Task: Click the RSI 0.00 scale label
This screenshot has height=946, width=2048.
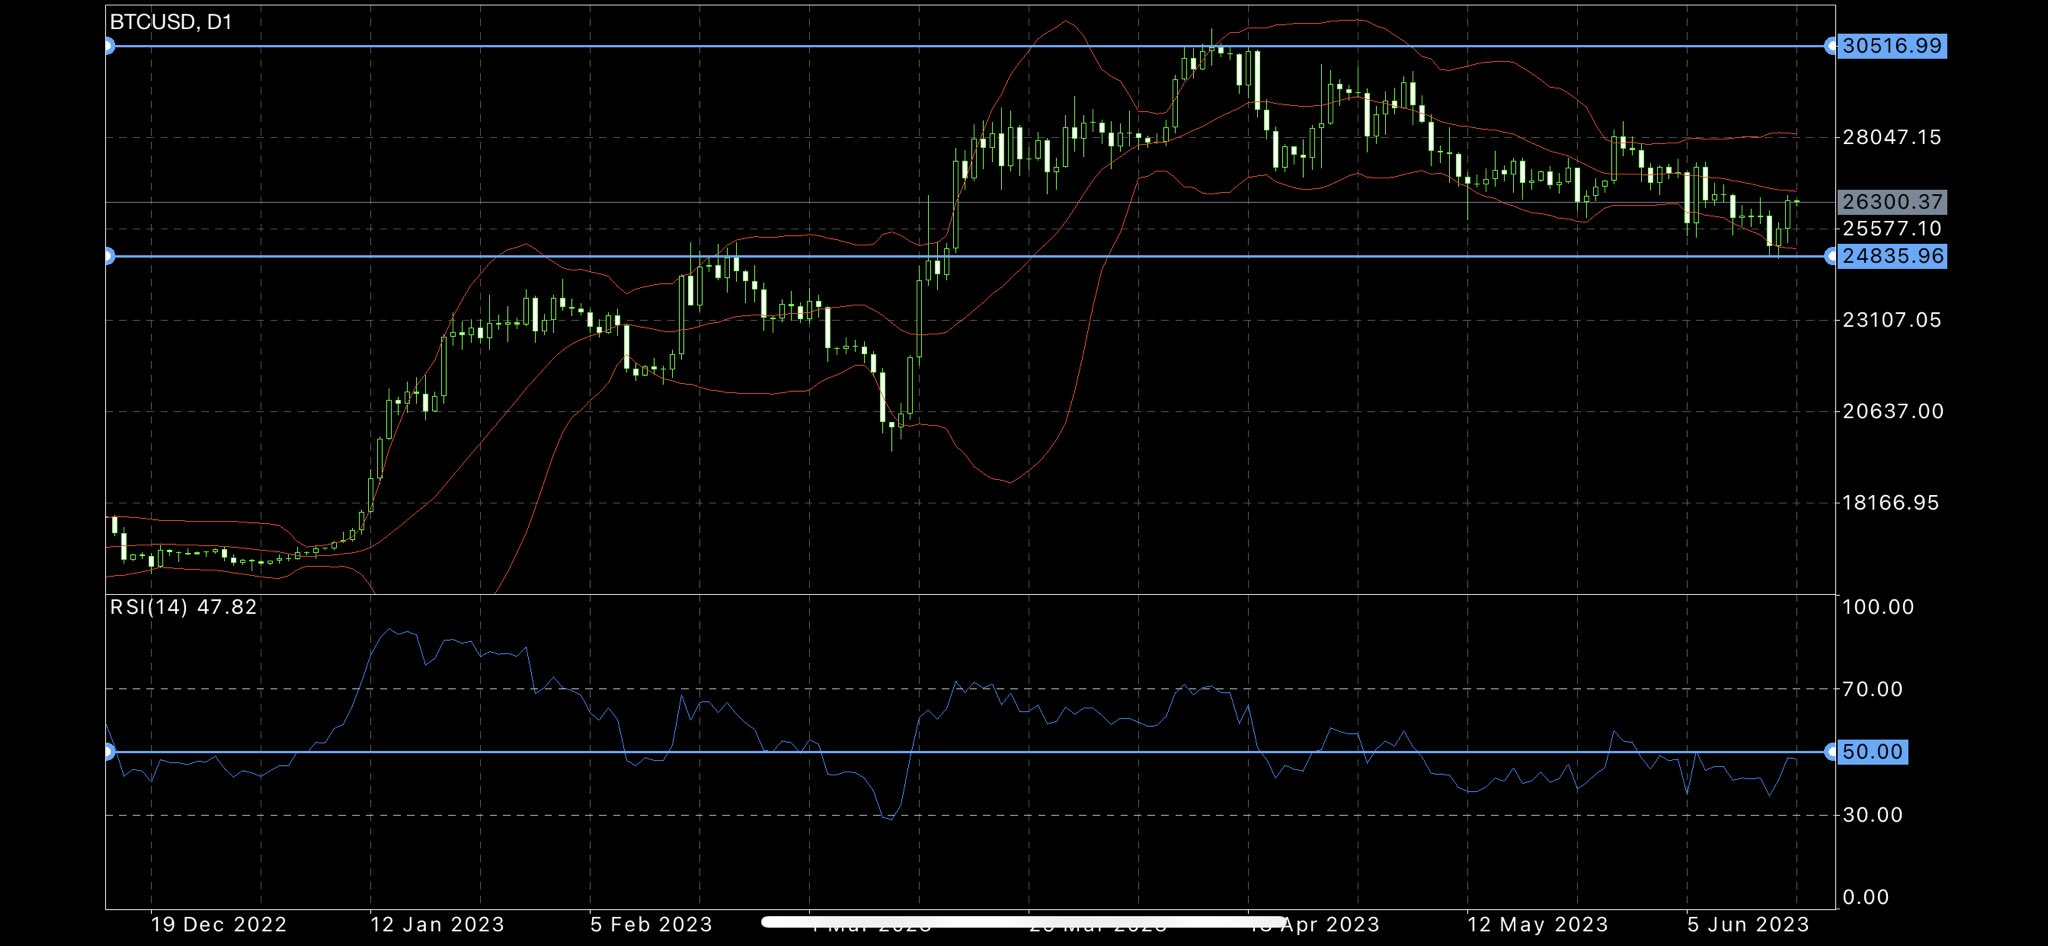Action: [1866, 897]
